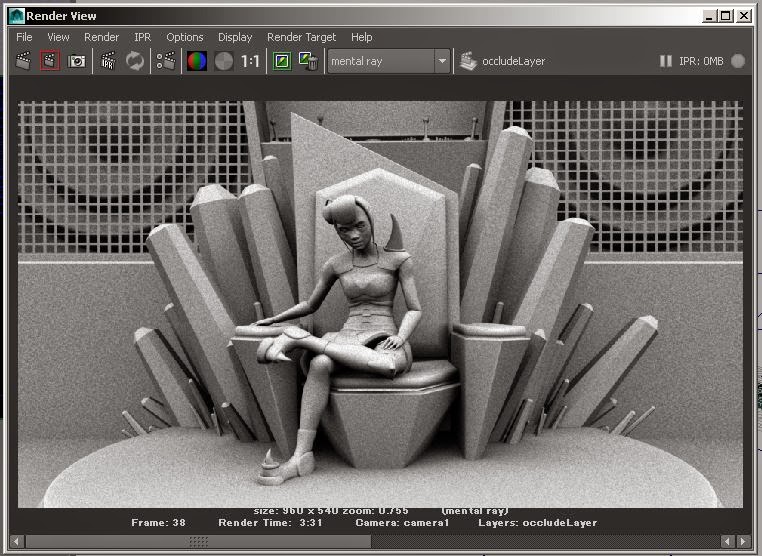The width and height of the screenshot is (762, 556).
Task: Pause IPR tuning with the pause icon
Action: click(x=666, y=61)
